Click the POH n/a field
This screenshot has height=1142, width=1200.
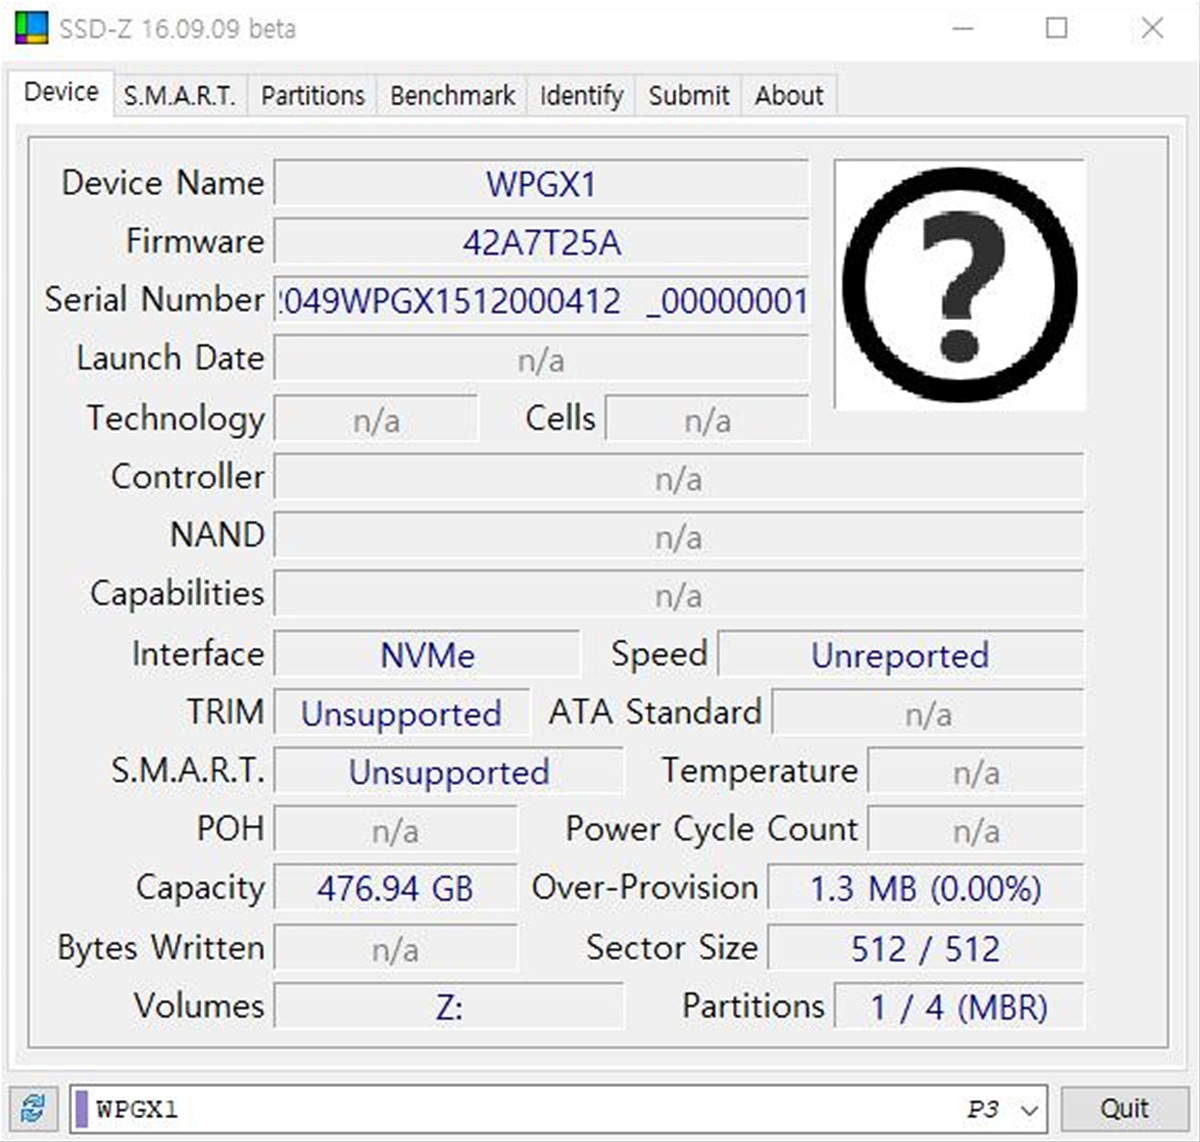395,830
